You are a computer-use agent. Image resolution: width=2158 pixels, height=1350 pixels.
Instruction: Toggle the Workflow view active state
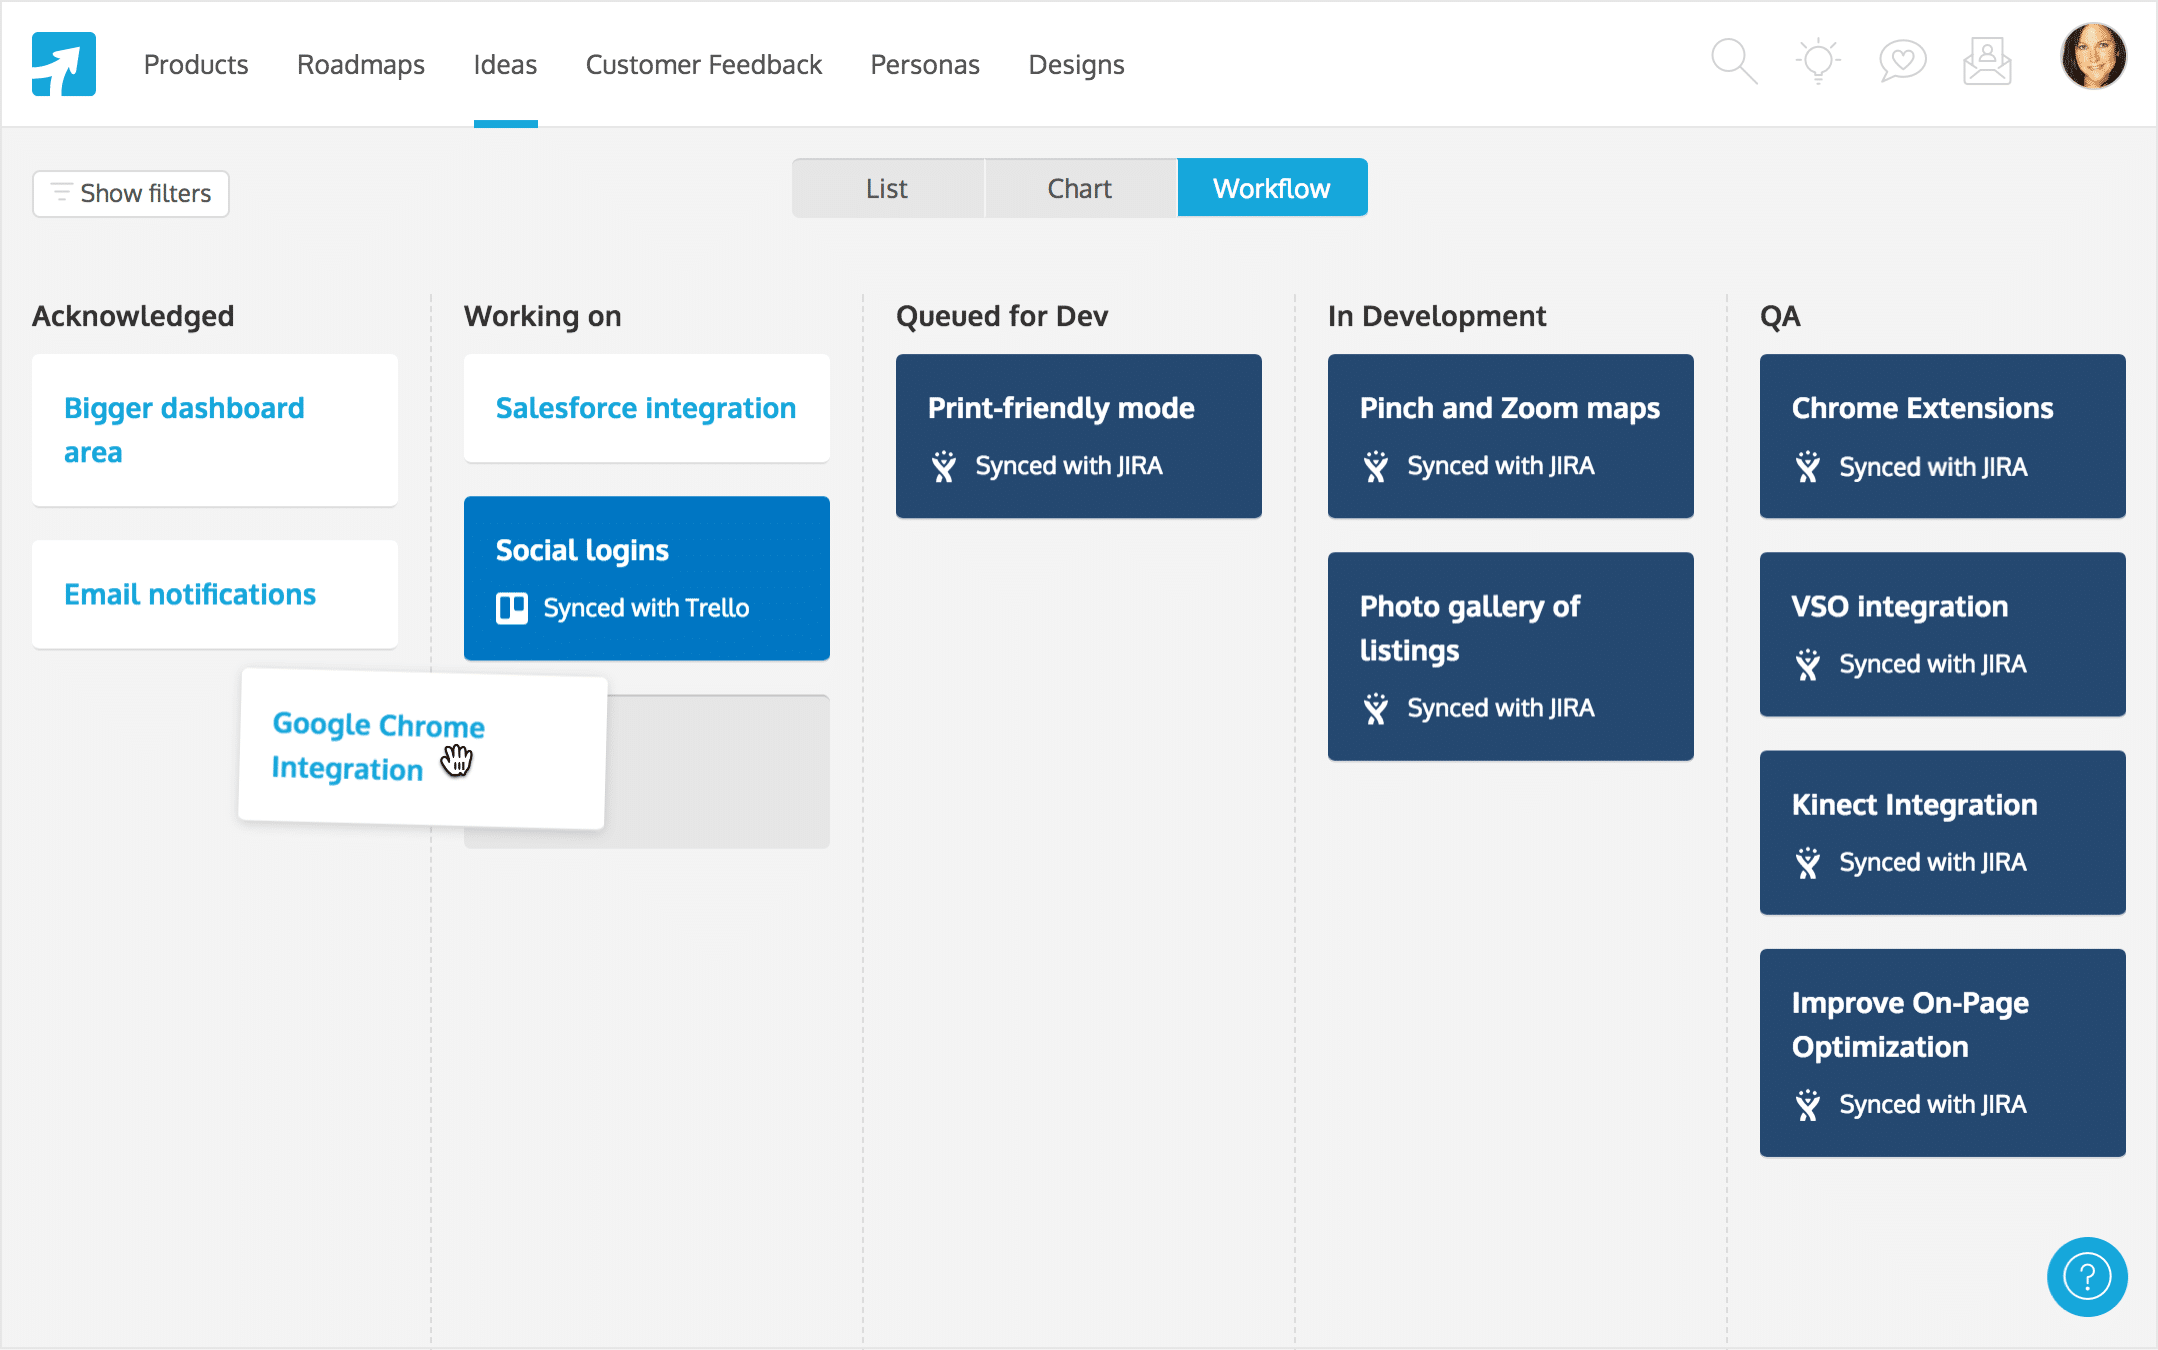1272,187
